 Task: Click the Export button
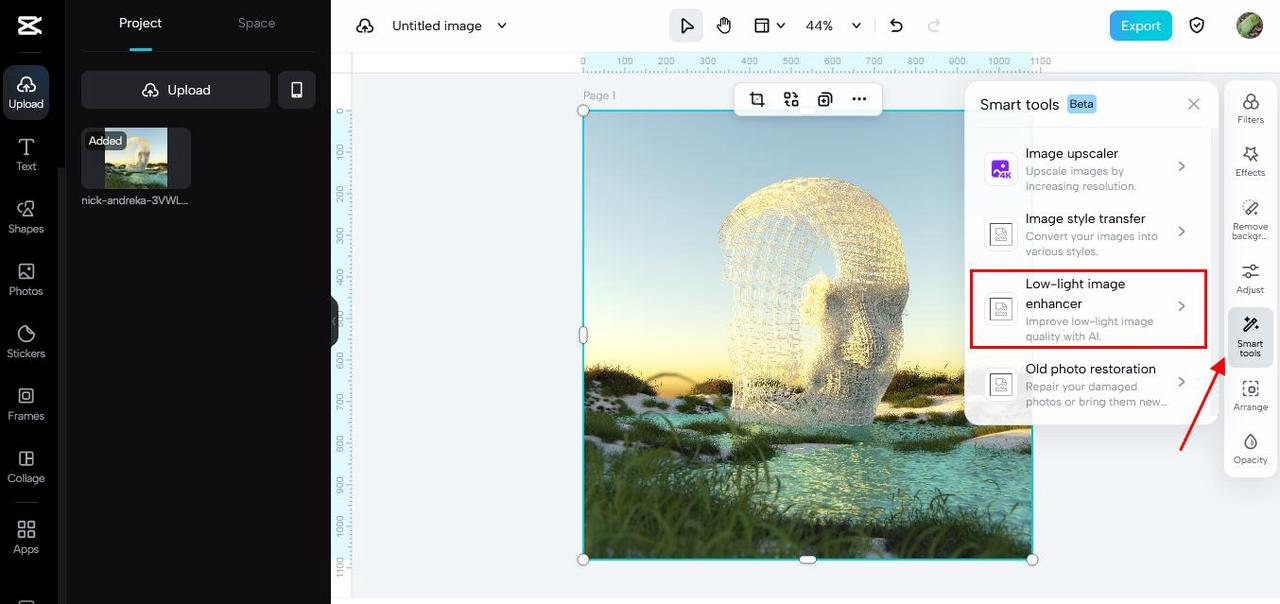[1141, 26]
